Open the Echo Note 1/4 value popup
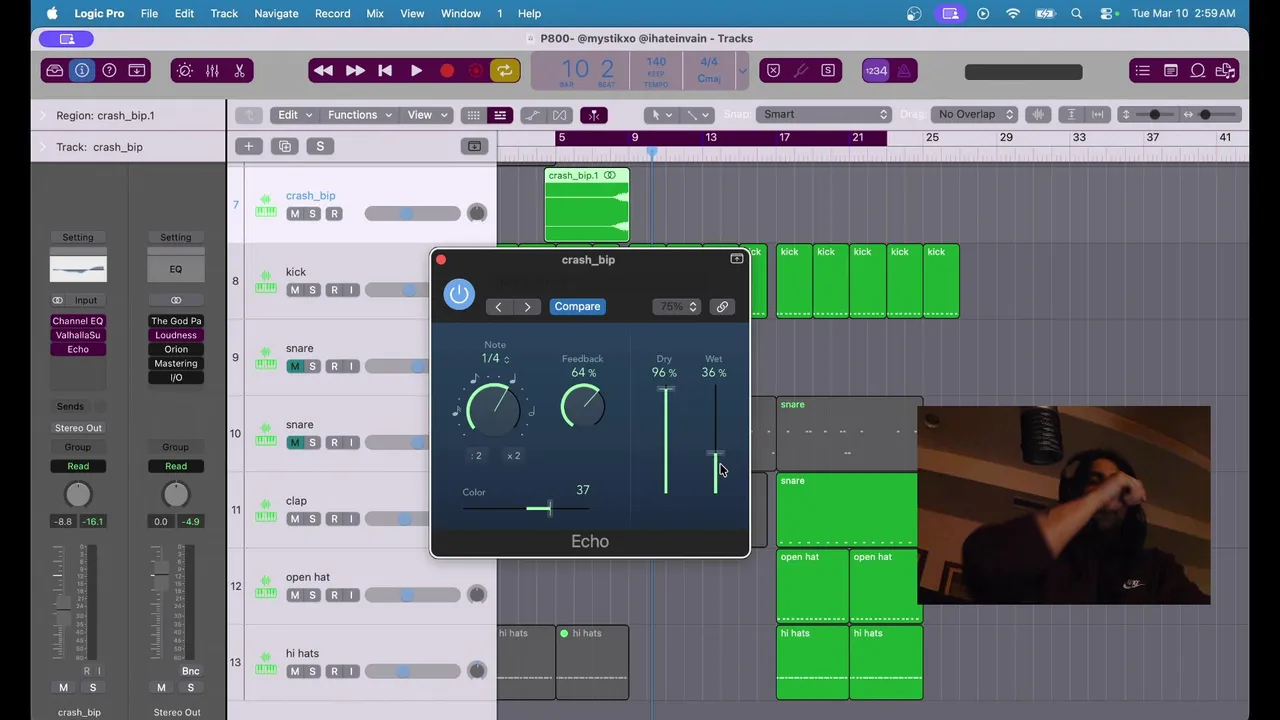Screen dimensions: 1280x720 click(495, 359)
